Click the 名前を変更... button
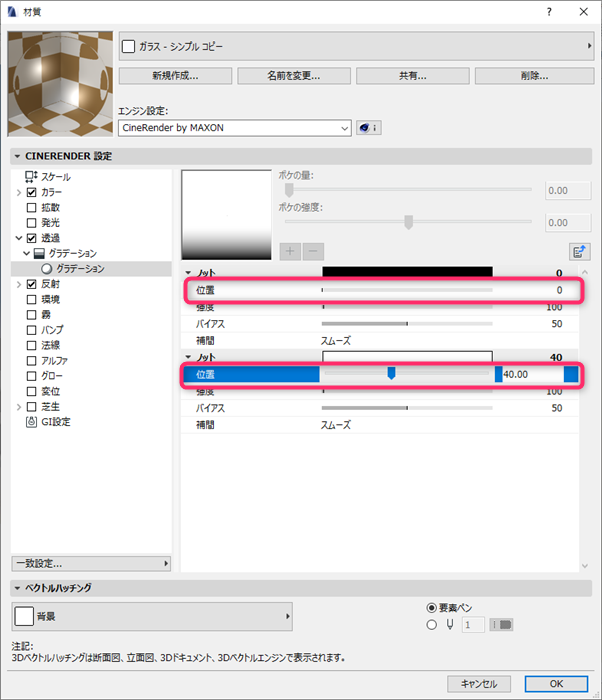602x700 pixels. pos(294,76)
